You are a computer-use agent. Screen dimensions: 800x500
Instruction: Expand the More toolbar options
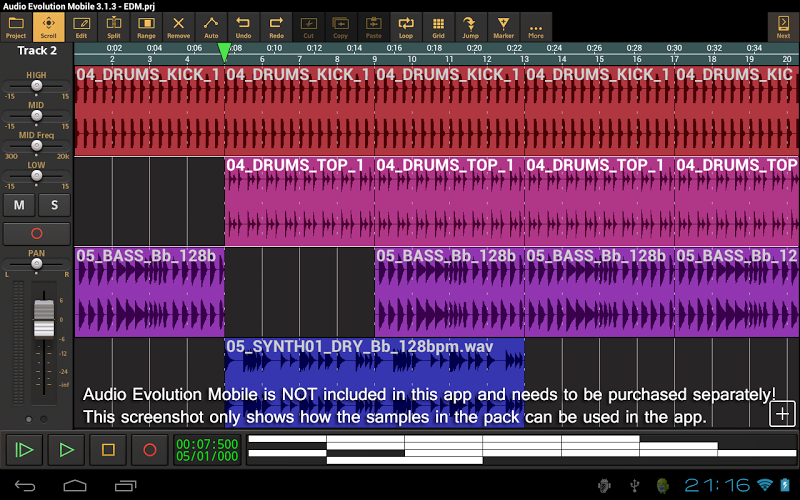[536, 26]
